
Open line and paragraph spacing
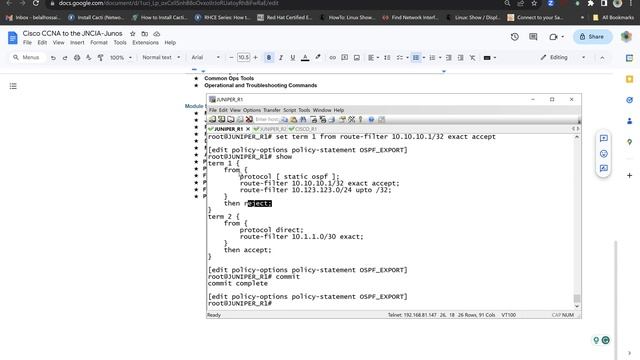387,58
